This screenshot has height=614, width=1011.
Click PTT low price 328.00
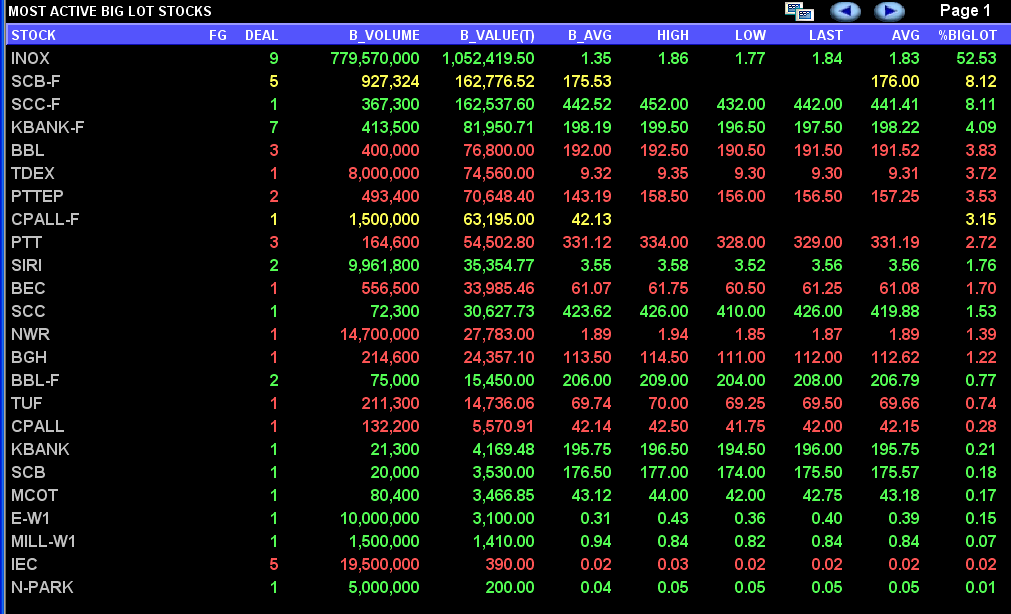741,243
